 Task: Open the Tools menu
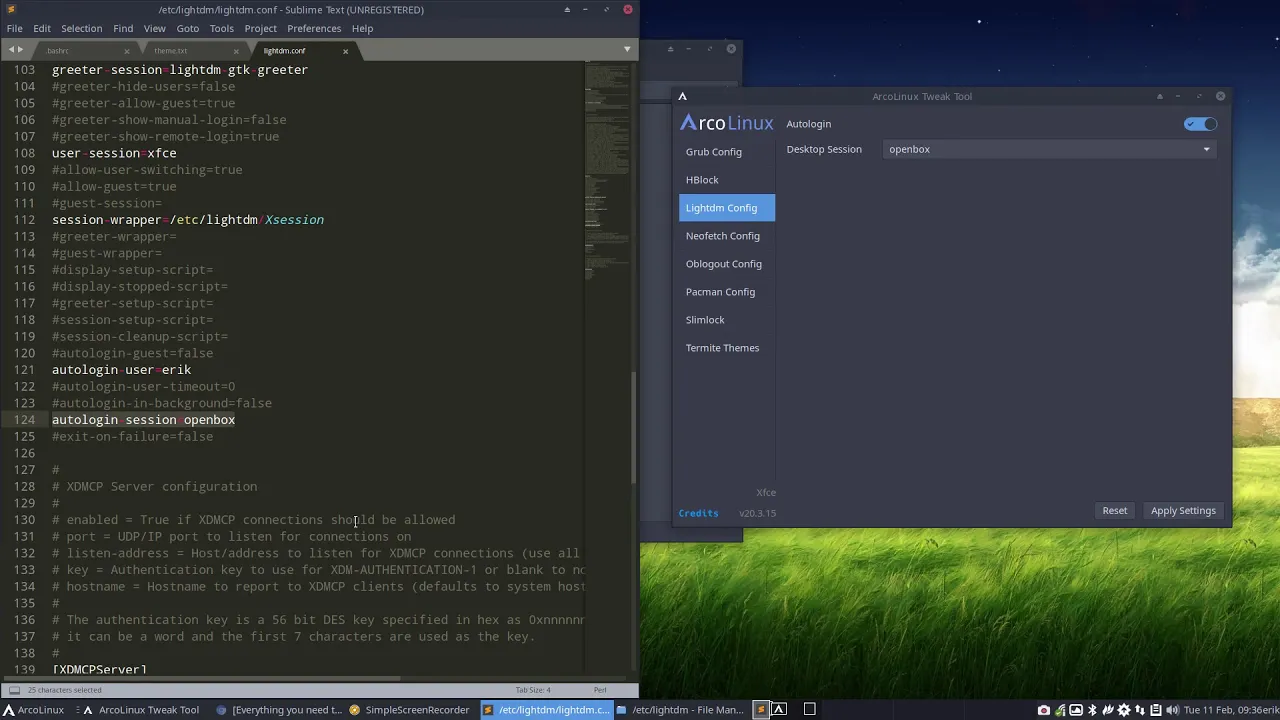[221, 28]
